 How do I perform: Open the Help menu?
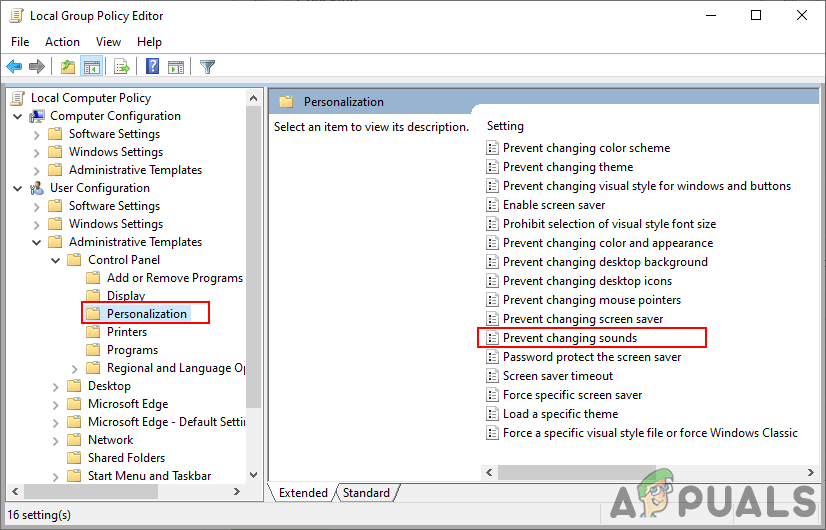[149, 42]
